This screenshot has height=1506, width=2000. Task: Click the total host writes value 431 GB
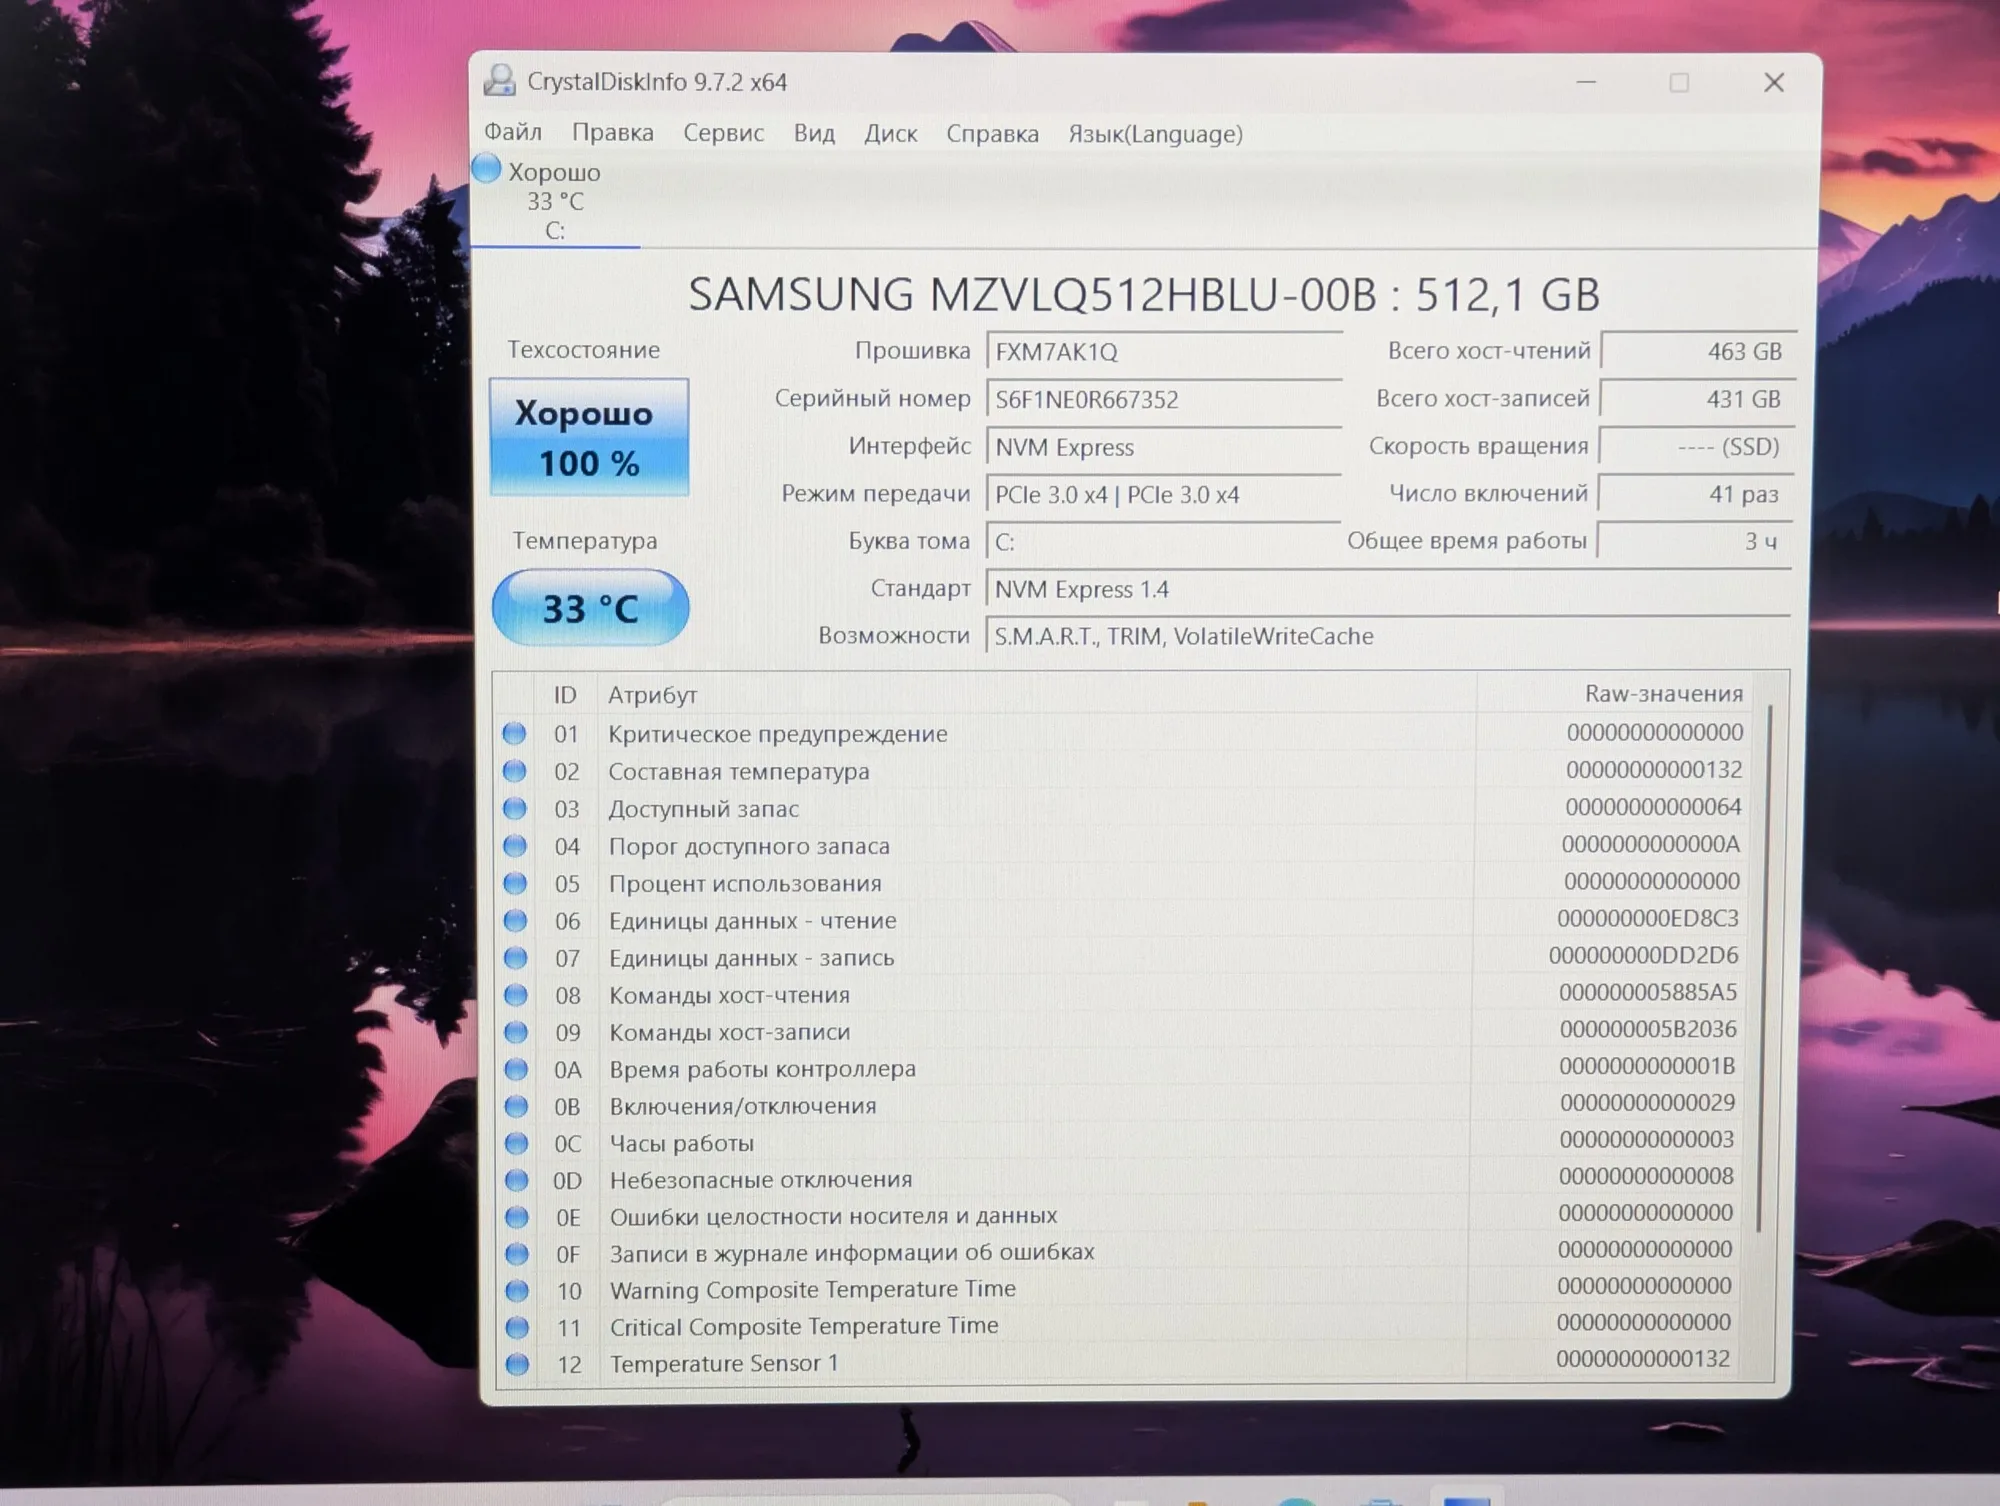click(x=1697, y=399)
